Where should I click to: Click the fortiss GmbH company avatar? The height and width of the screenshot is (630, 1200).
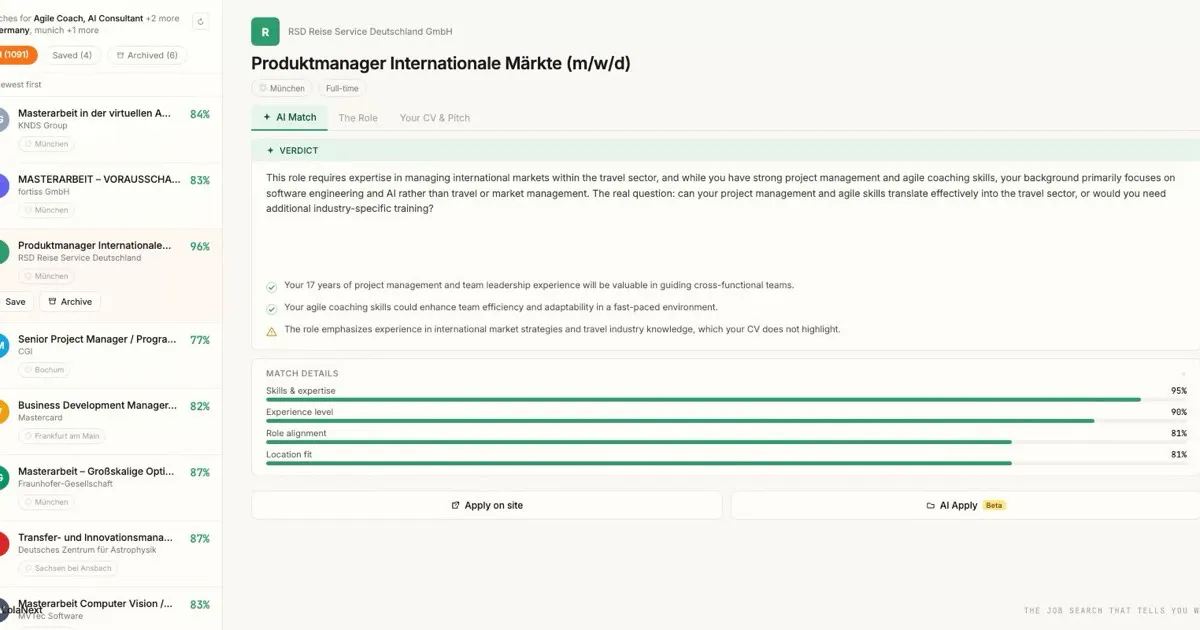[x=3, y=185]
